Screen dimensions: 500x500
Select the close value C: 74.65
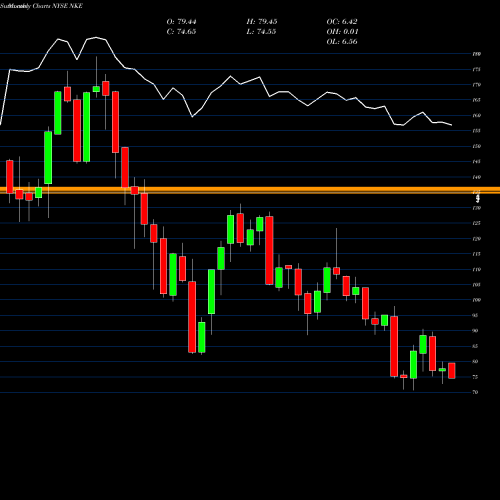pos(181,32)
